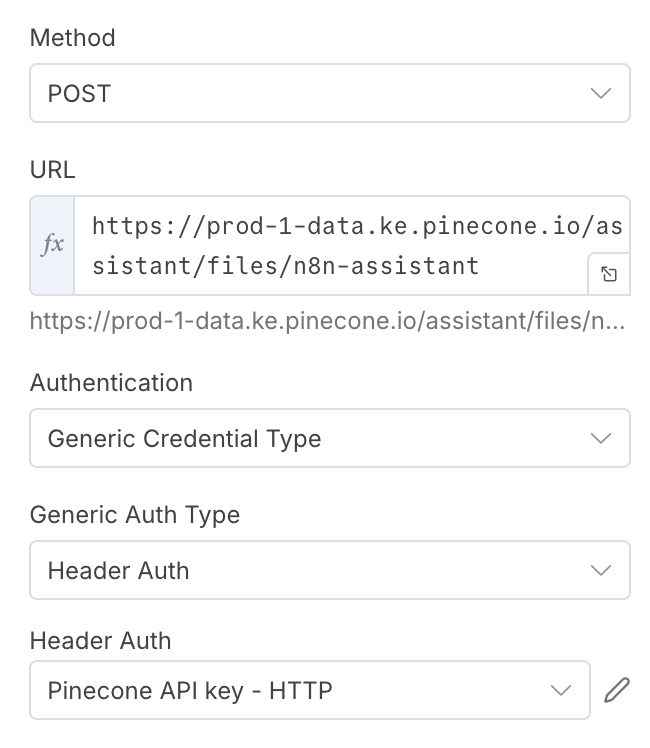Click the chevron beside Pinecone API key
This screenshot has width=650, height=748.
coord(560,689)
